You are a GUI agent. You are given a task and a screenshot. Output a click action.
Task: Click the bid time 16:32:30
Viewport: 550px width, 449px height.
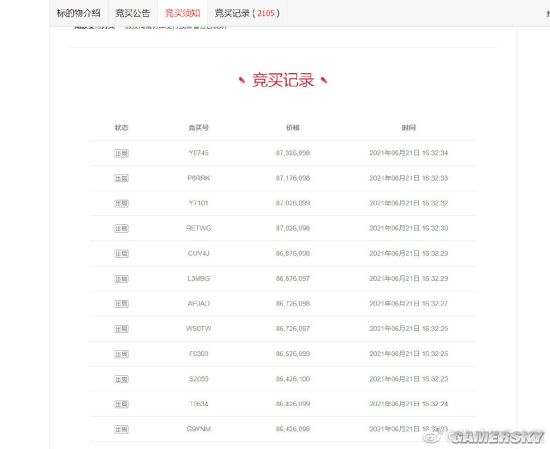coord(409,228)
